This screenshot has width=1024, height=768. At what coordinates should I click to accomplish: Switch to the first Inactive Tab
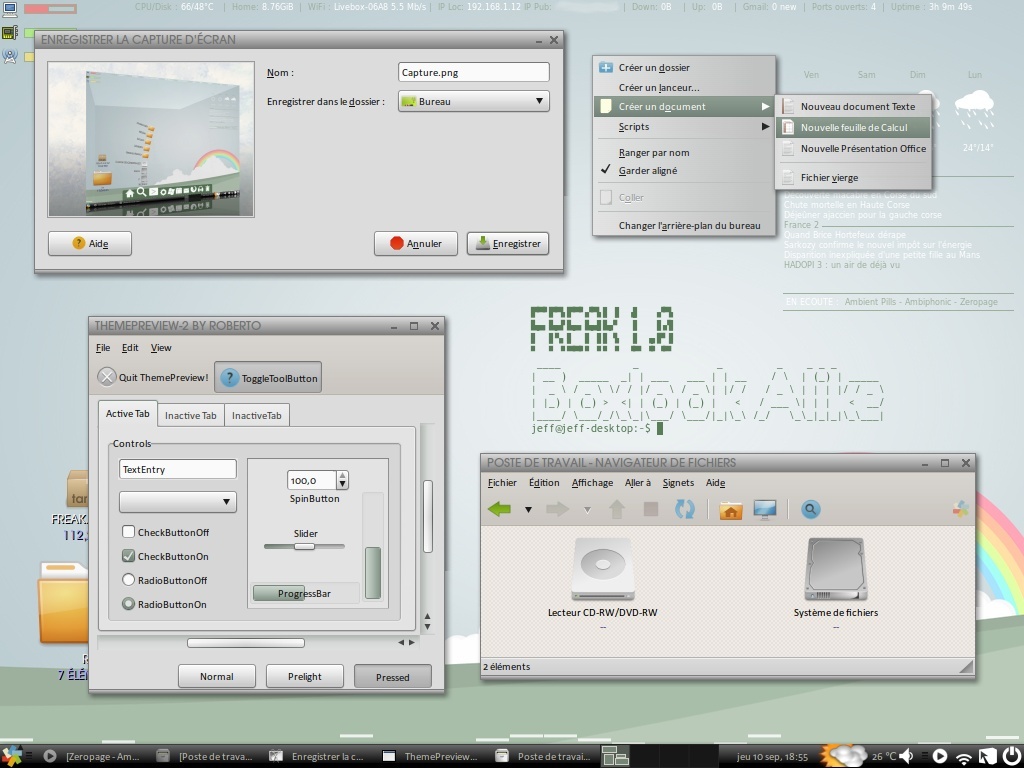(191, 415)
